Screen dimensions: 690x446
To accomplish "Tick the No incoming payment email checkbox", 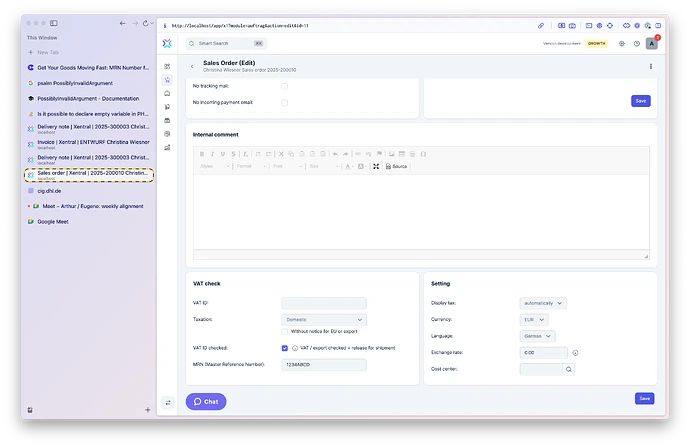I will [x=285, y=102].
